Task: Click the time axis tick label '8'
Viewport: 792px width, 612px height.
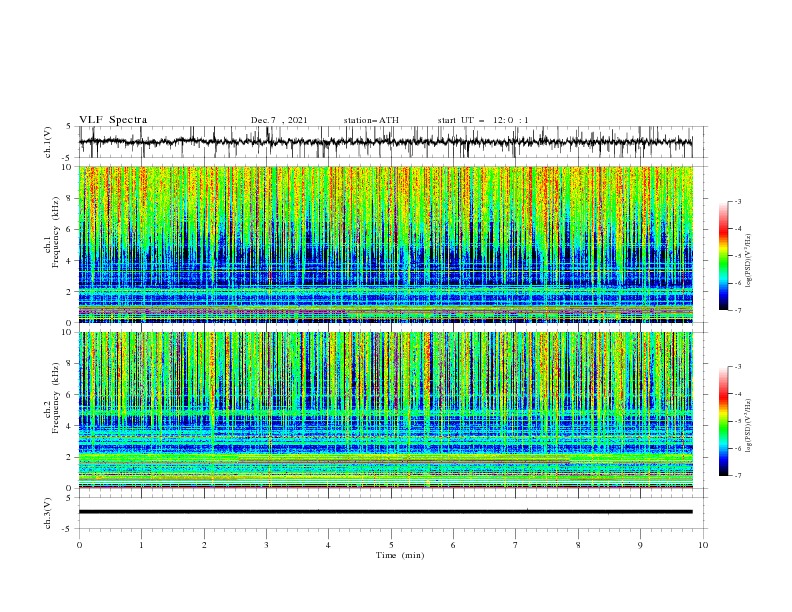Action: [578, 545]
